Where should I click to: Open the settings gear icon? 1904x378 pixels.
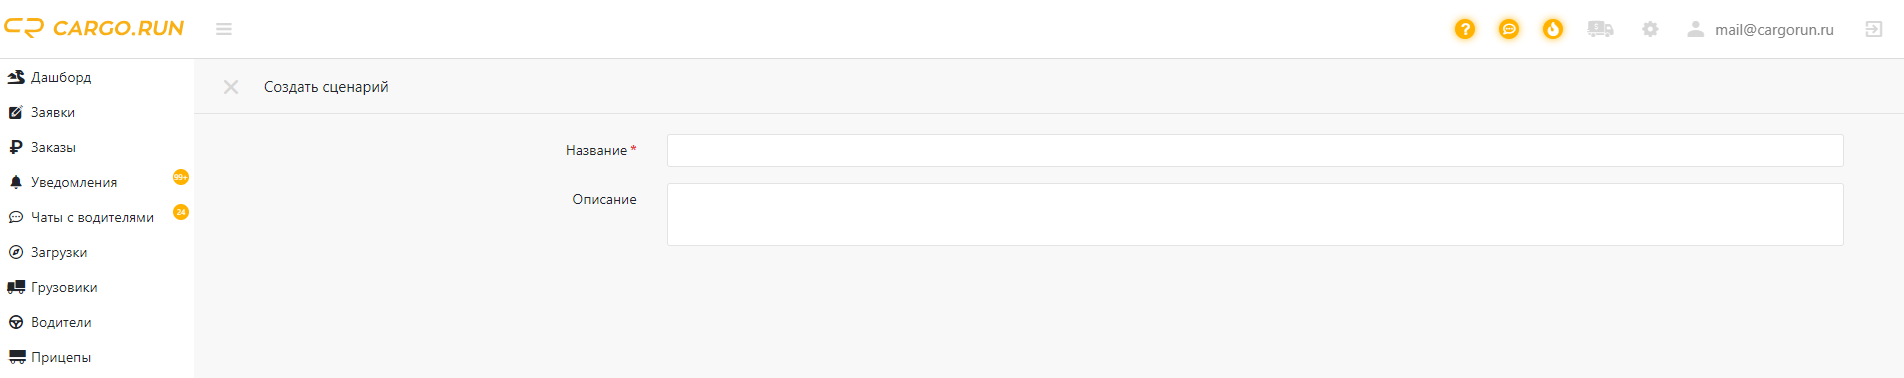[1650, 29]
